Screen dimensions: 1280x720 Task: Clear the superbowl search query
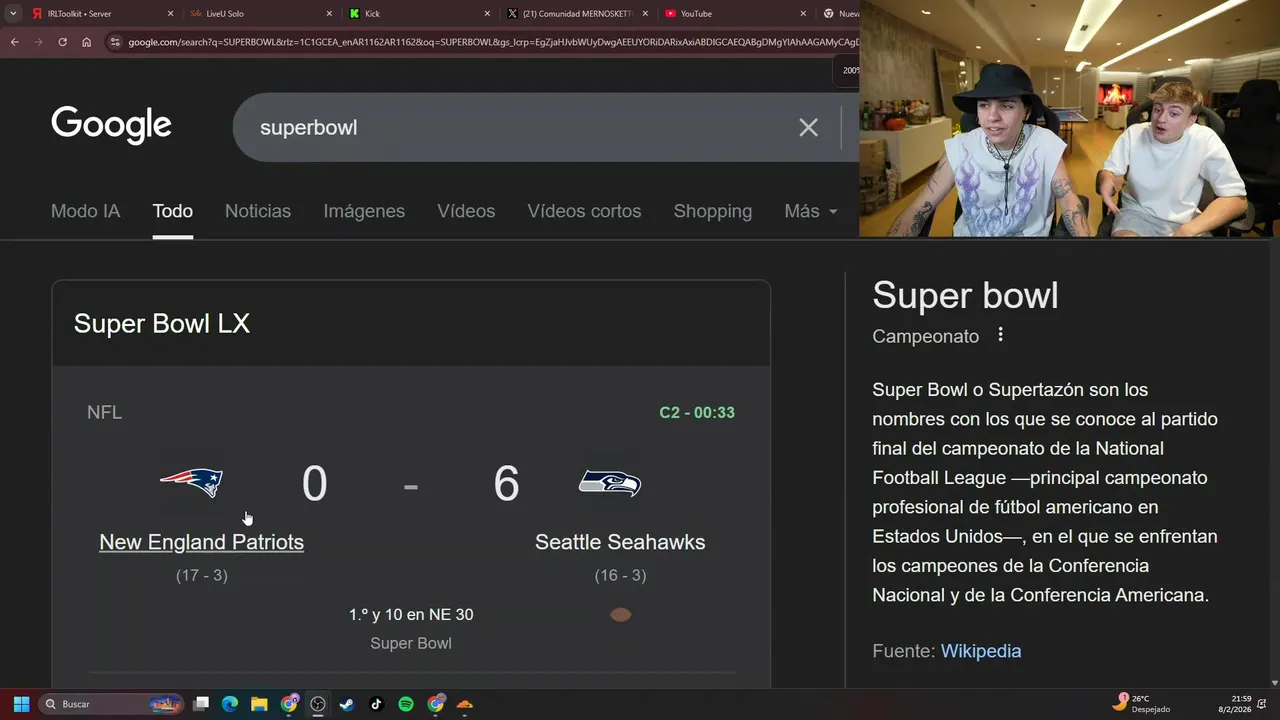[x=808, y=127]
